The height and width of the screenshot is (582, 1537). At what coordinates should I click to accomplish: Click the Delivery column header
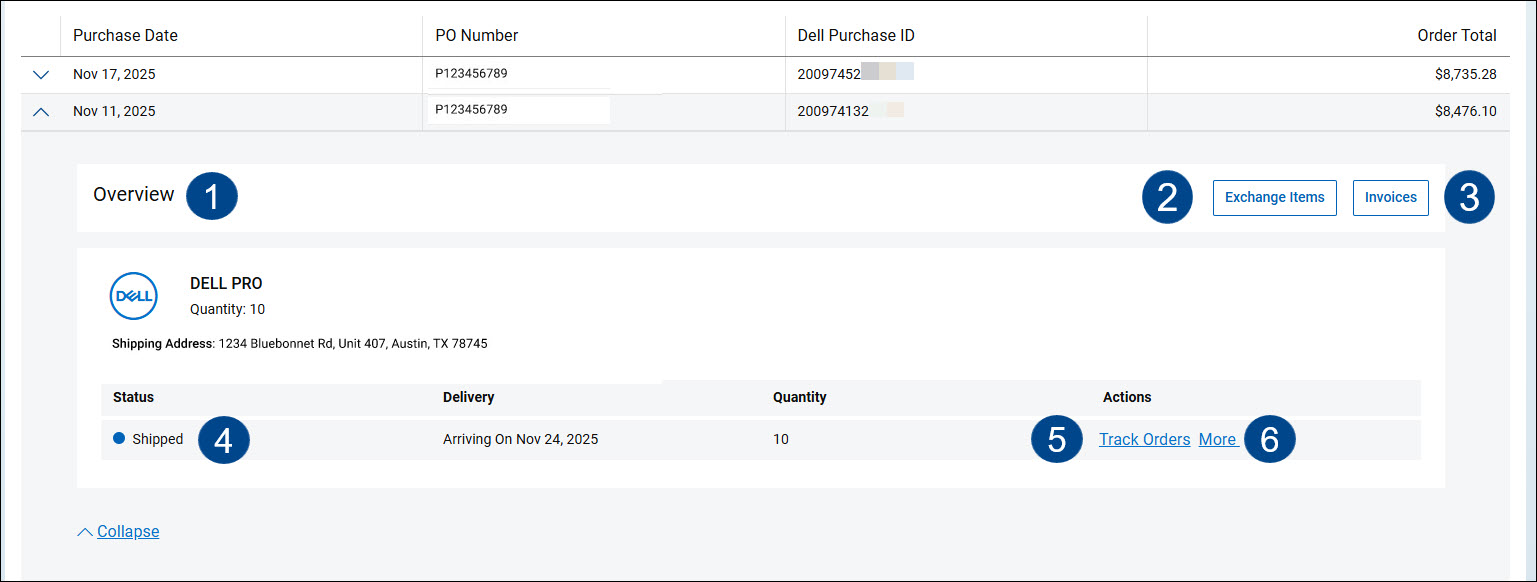[x=469, y=397]
